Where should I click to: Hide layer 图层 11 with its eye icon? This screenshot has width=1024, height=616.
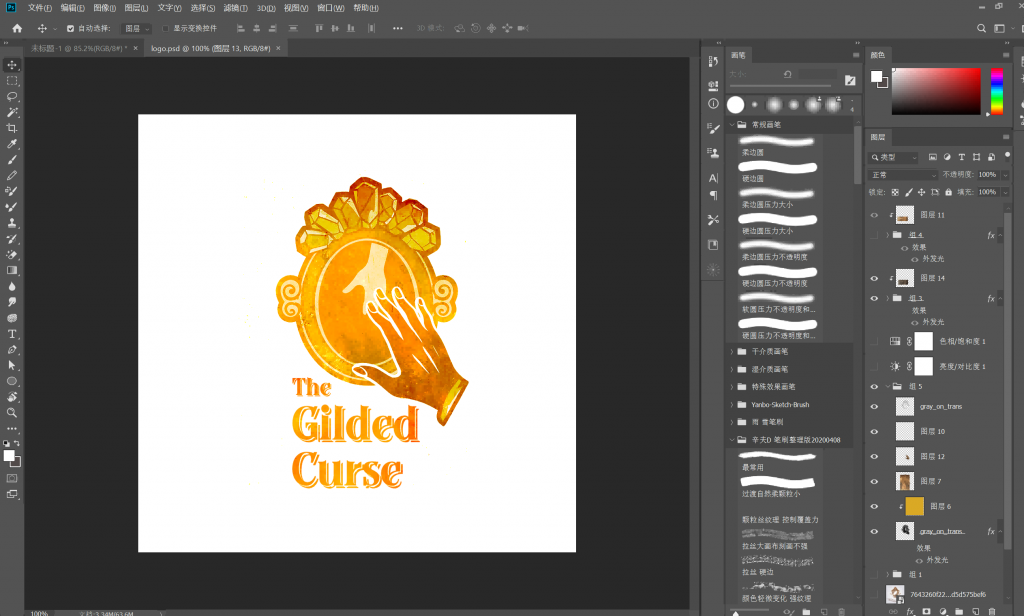pyautogui.click(x=874, y=215)
